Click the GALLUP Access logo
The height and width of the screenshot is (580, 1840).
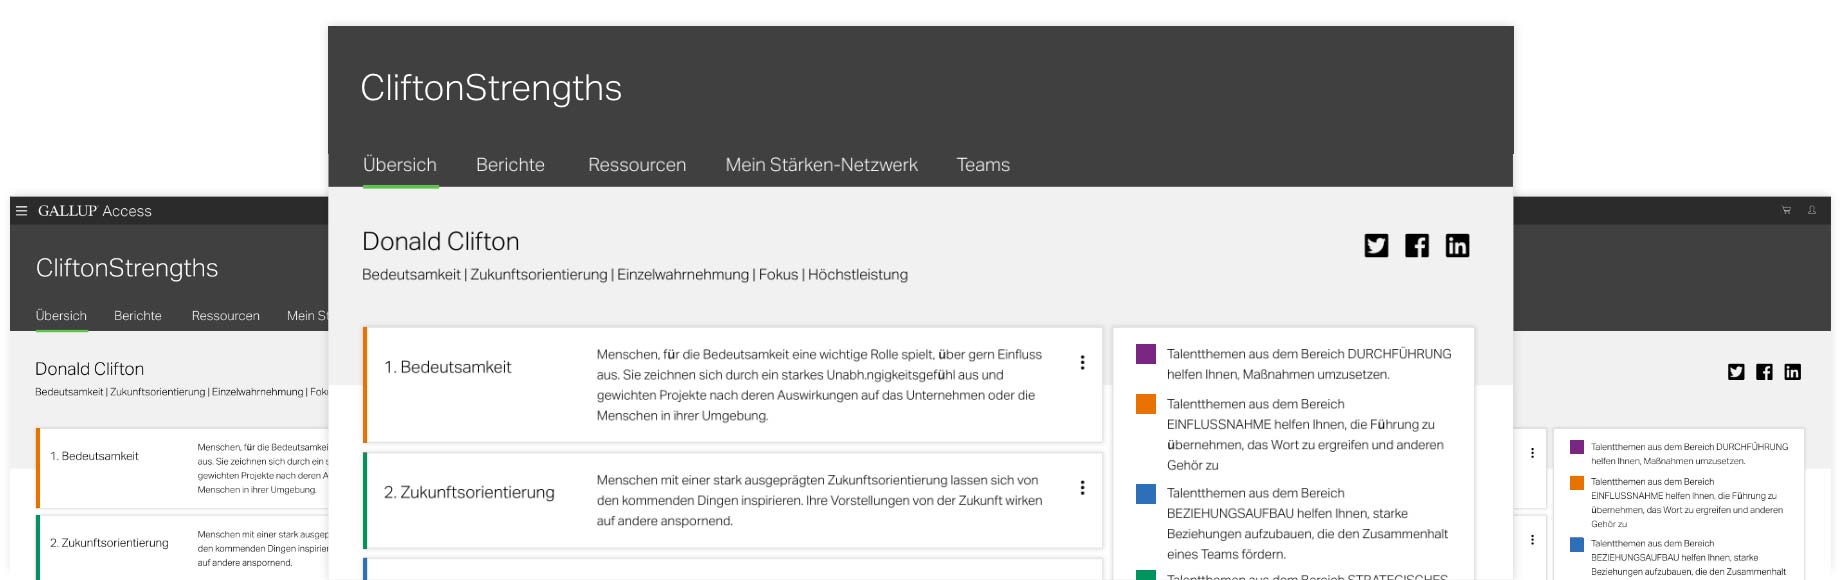pos(95,211)
